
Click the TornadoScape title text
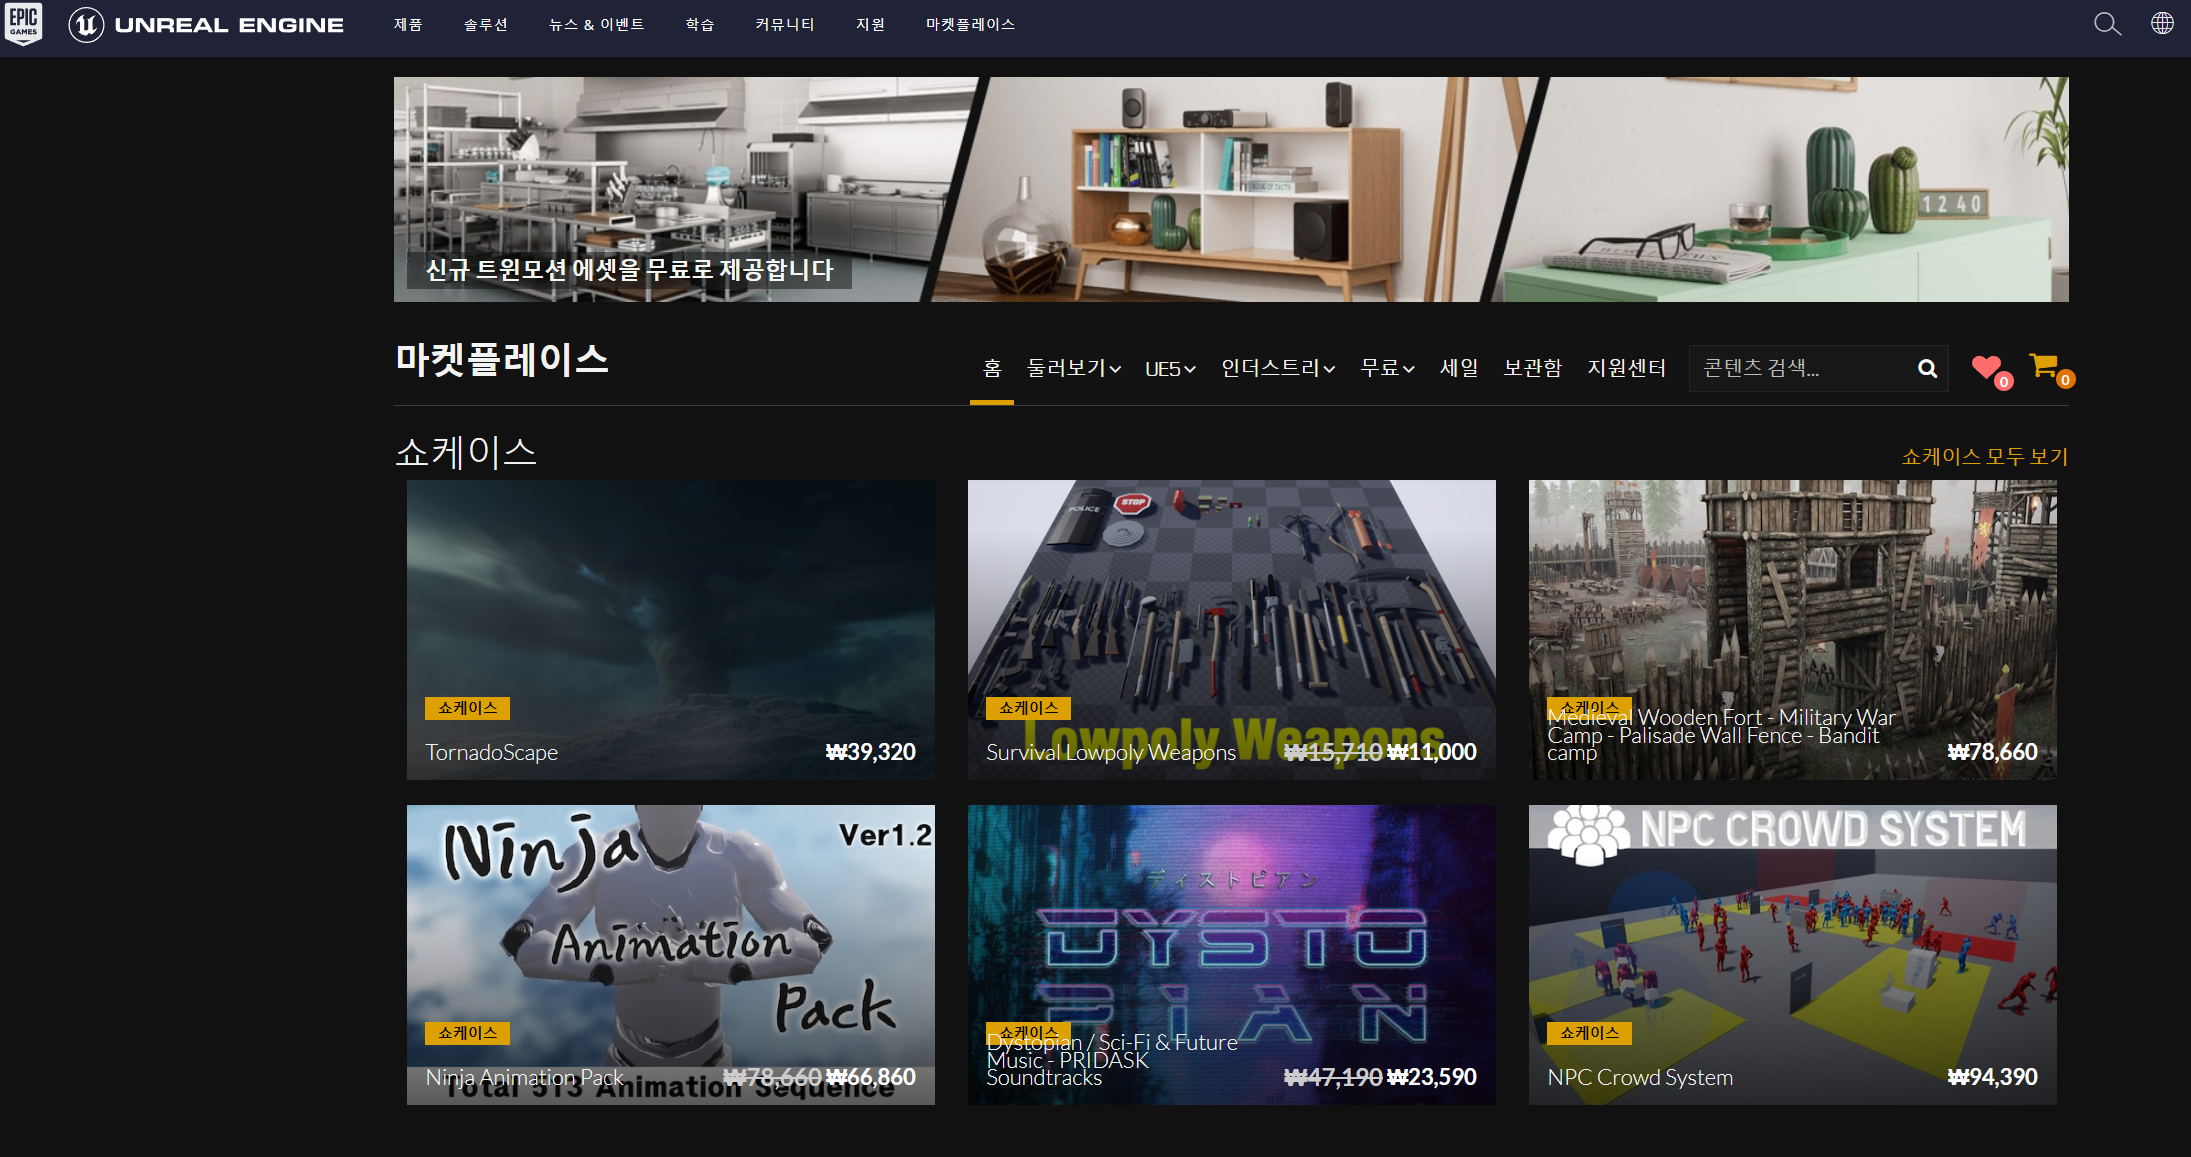click(x=492, y=752)
